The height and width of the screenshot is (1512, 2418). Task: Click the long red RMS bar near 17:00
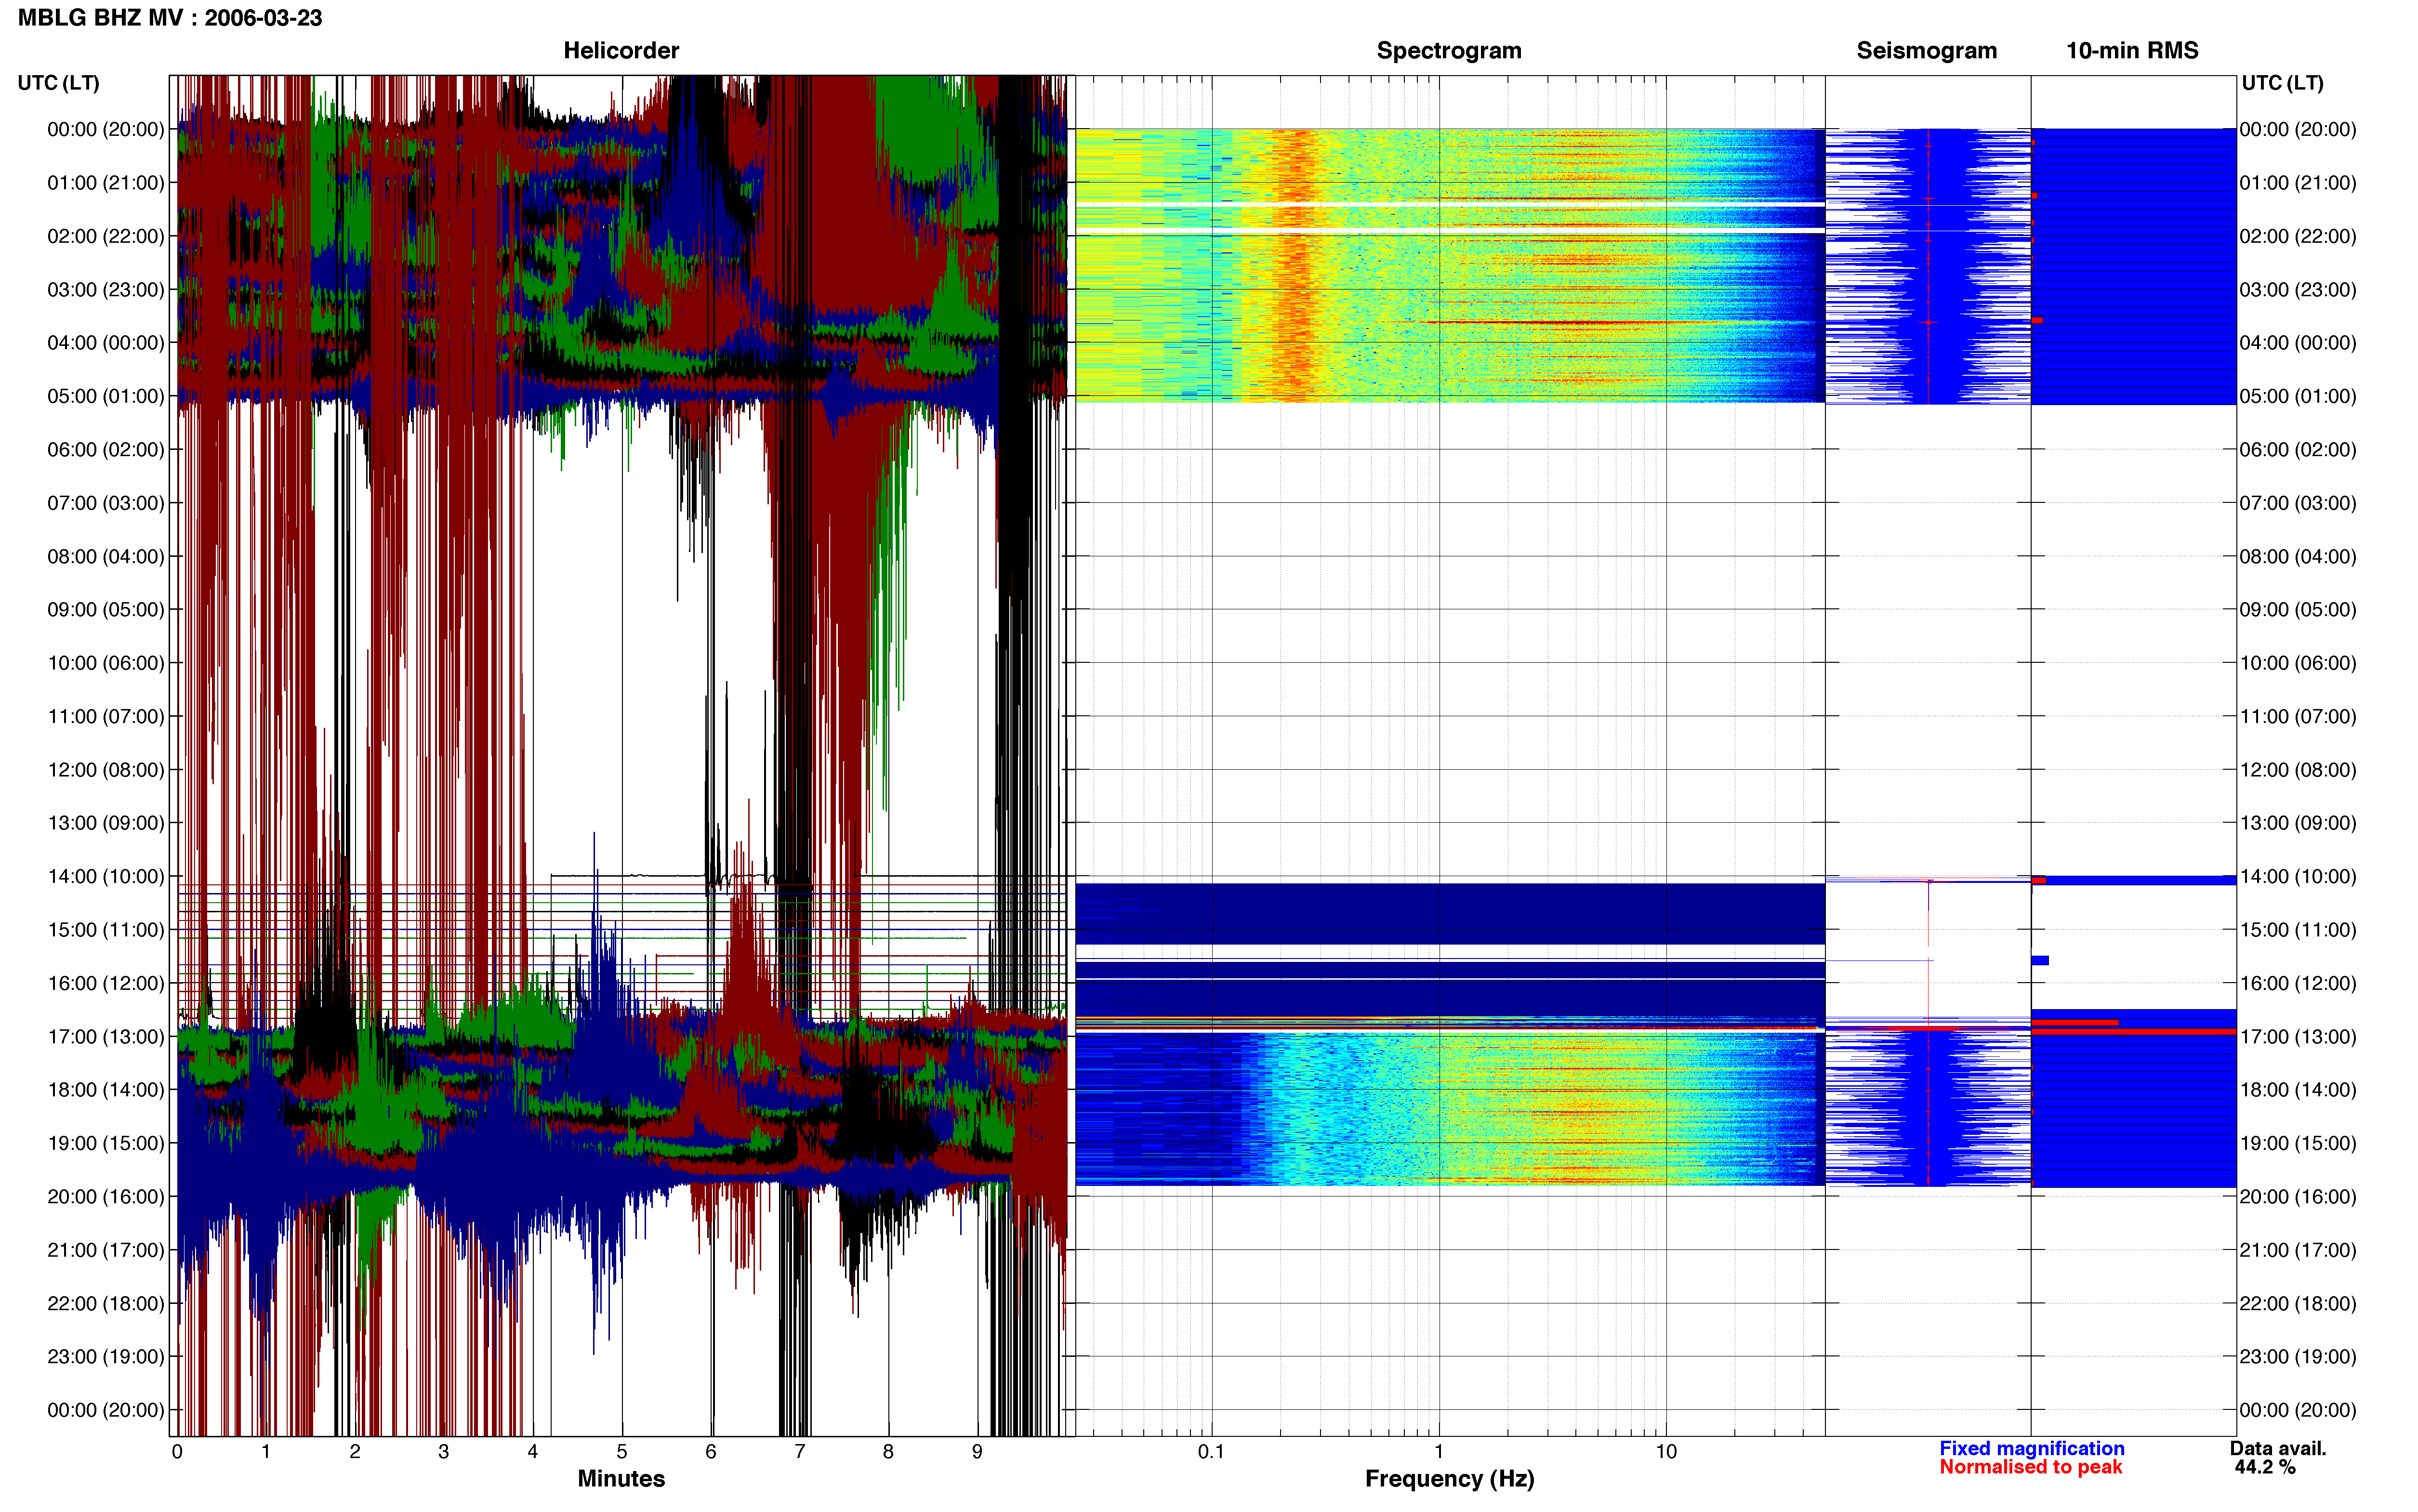point(2134,1031)
